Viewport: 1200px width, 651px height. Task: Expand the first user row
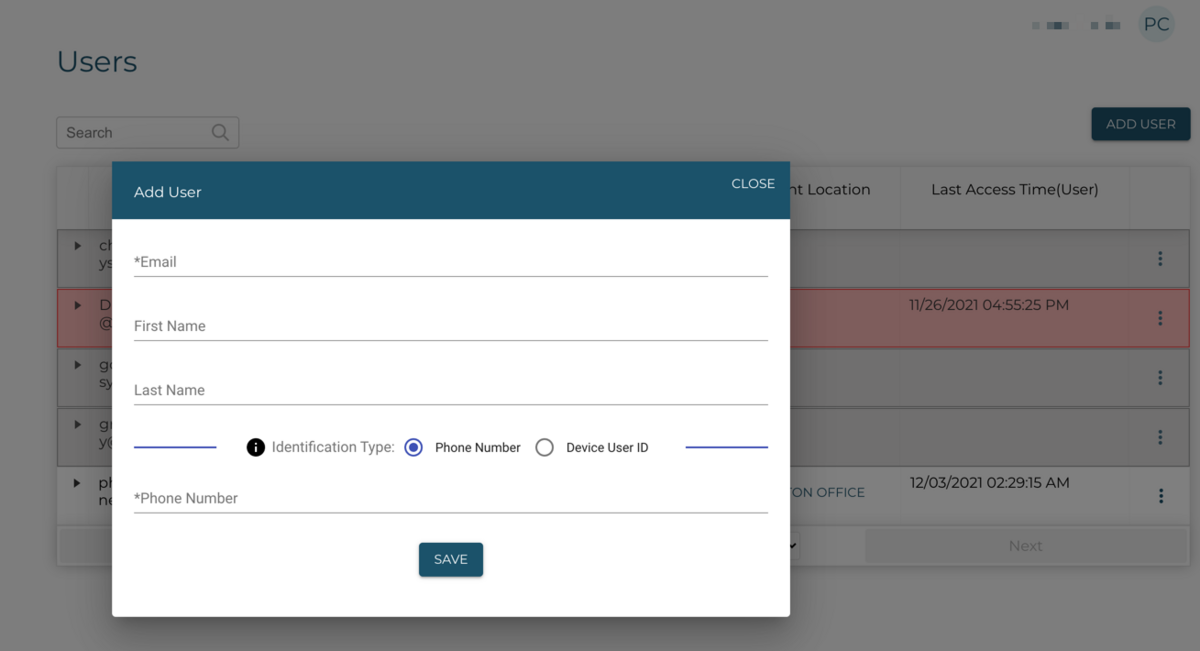click(78, 245)
